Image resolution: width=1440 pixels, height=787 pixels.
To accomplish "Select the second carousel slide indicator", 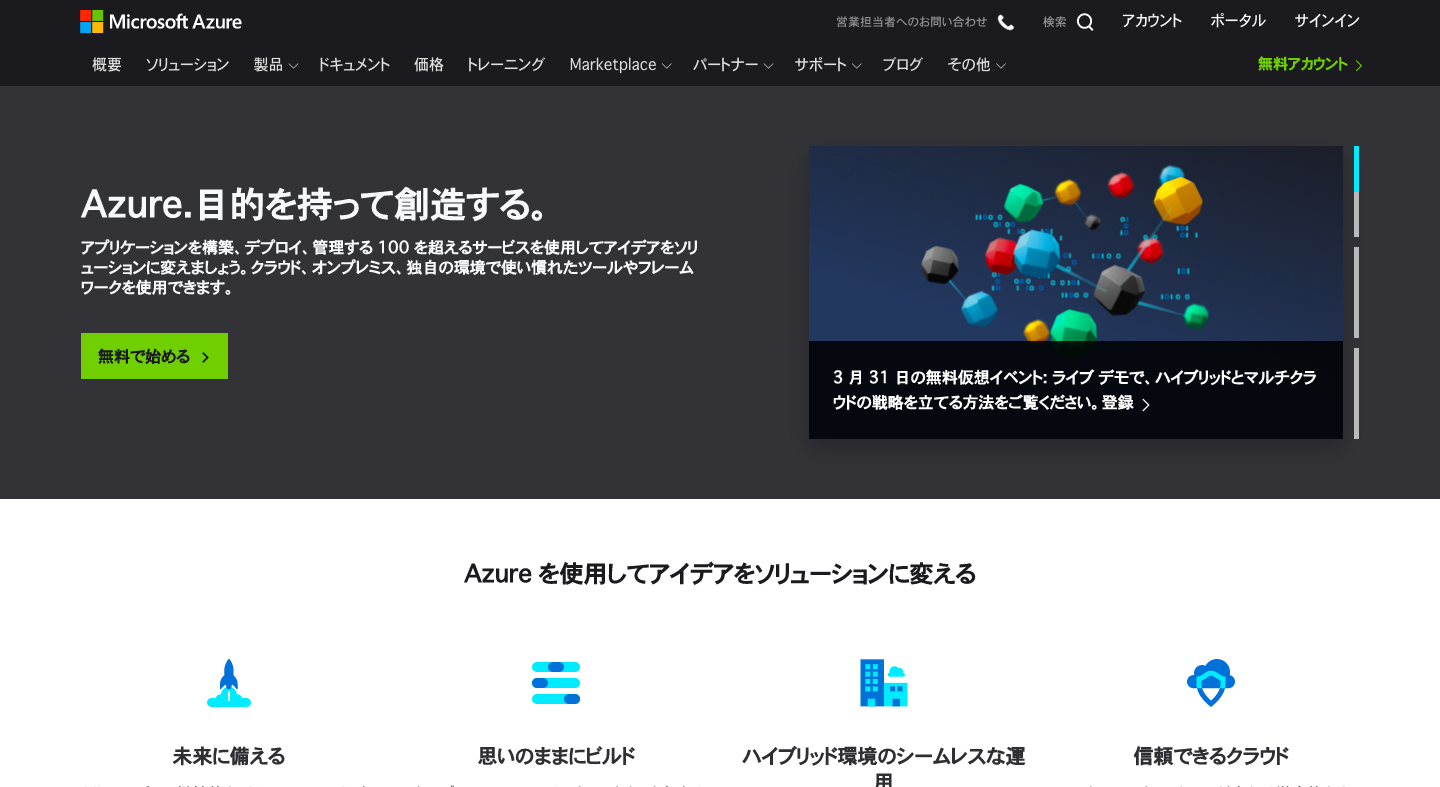I will point(1356,293).
